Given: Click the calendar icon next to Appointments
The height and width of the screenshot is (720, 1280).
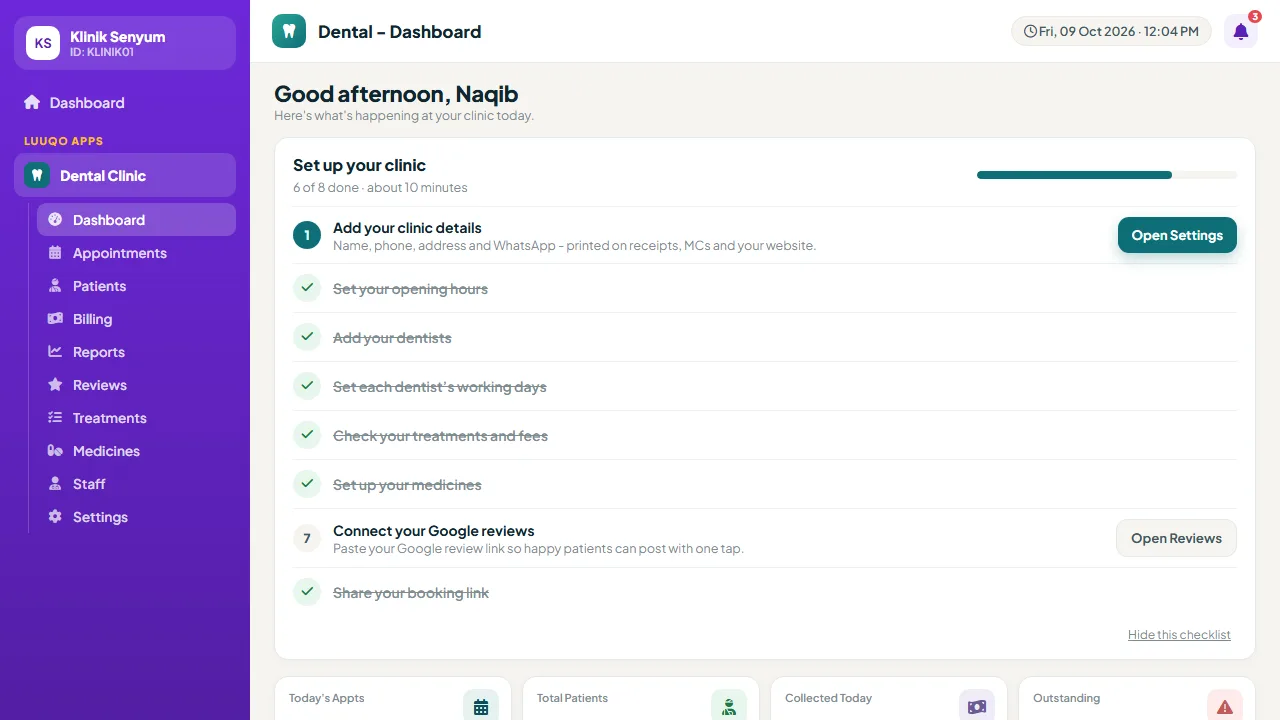Looking at the screenshot, I should [55, 253].
